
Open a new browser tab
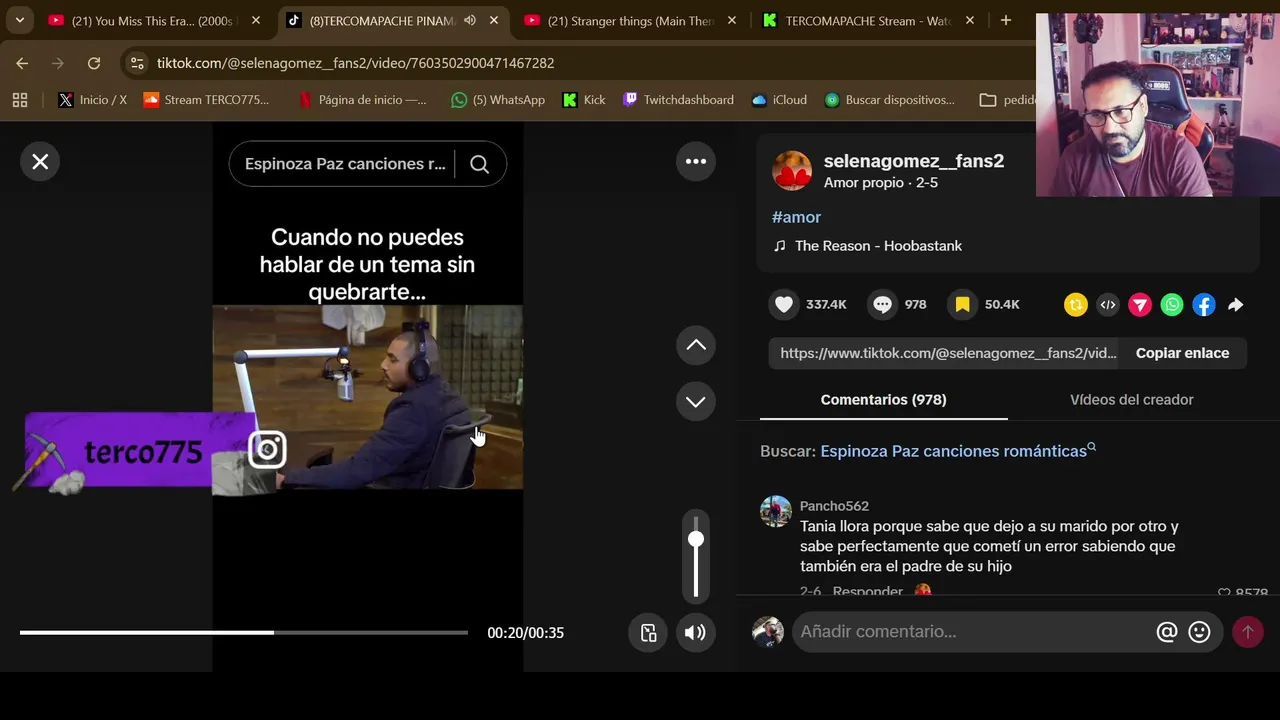pyautogui.click(x=1006, y=20)
